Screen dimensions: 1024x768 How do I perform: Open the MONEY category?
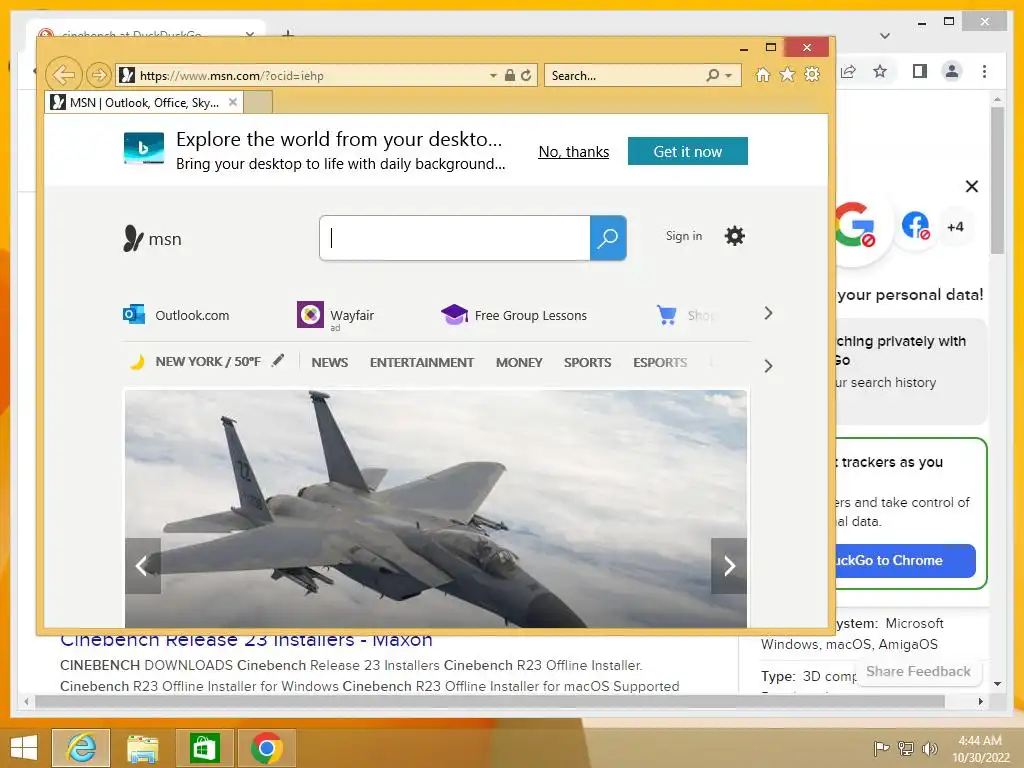pyautogui.click(x=519, y=362)
